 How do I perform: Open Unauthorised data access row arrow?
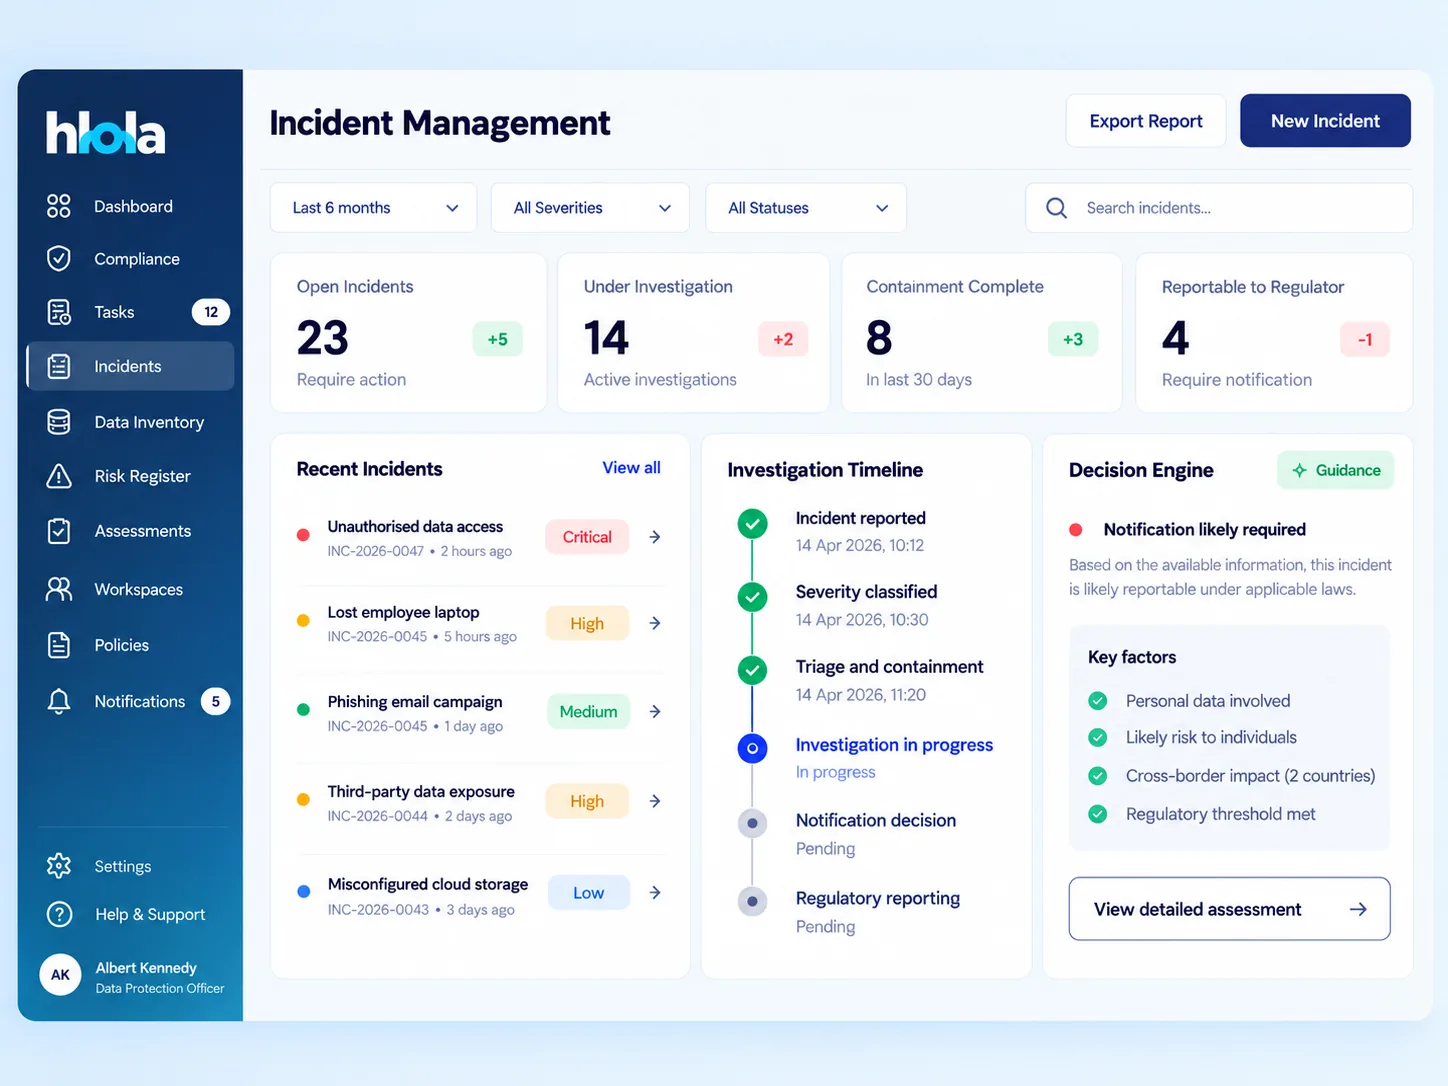[x=655, y=537]
